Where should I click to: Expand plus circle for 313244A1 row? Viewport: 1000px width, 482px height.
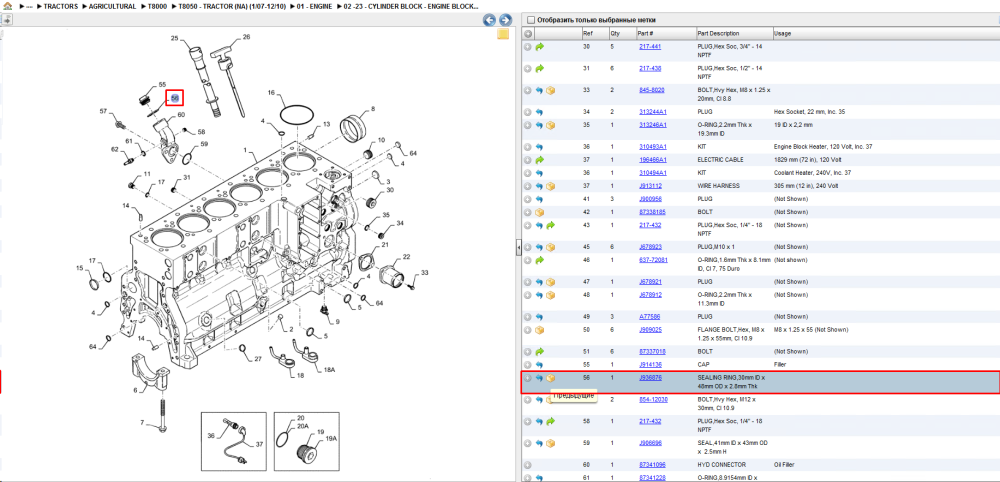point(528,112)
